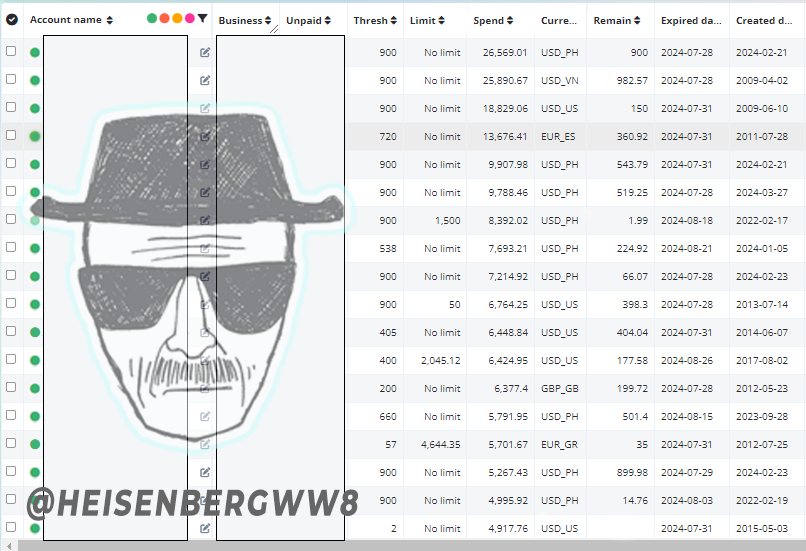806x551 pixels.
Task: Filter by the orange status color dot in the header
Action: tap(177, 19)
